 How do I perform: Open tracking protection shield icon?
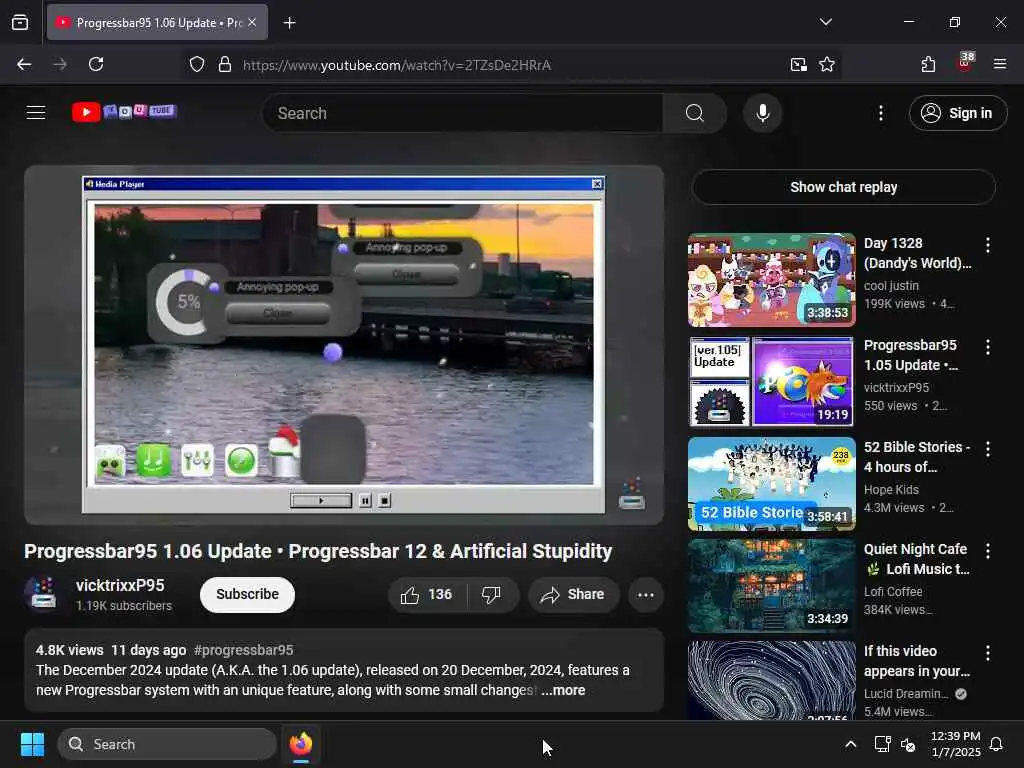(x=197, y=65)
